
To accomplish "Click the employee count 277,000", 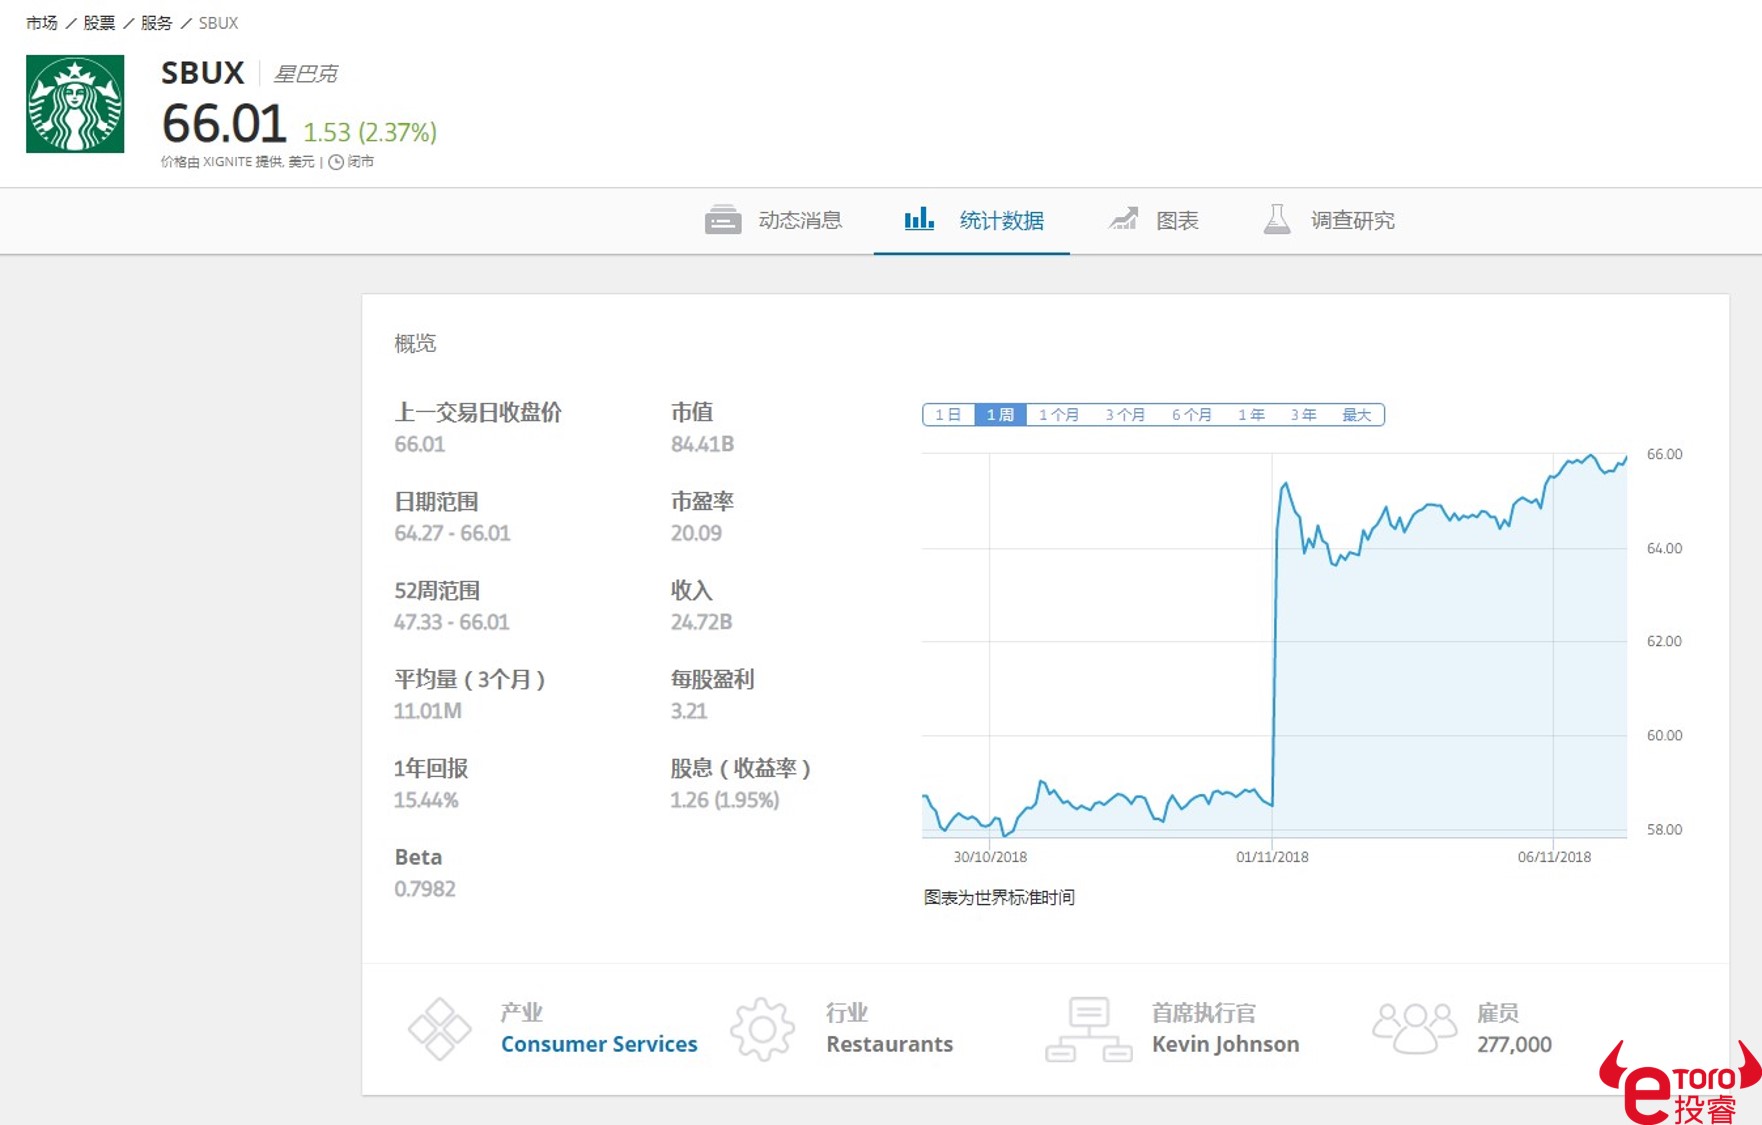I will pos(1514,1044).
